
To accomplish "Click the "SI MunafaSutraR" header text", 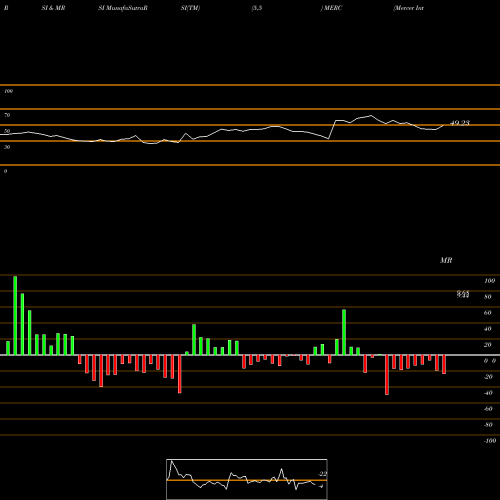I will (x=123, y=8).
